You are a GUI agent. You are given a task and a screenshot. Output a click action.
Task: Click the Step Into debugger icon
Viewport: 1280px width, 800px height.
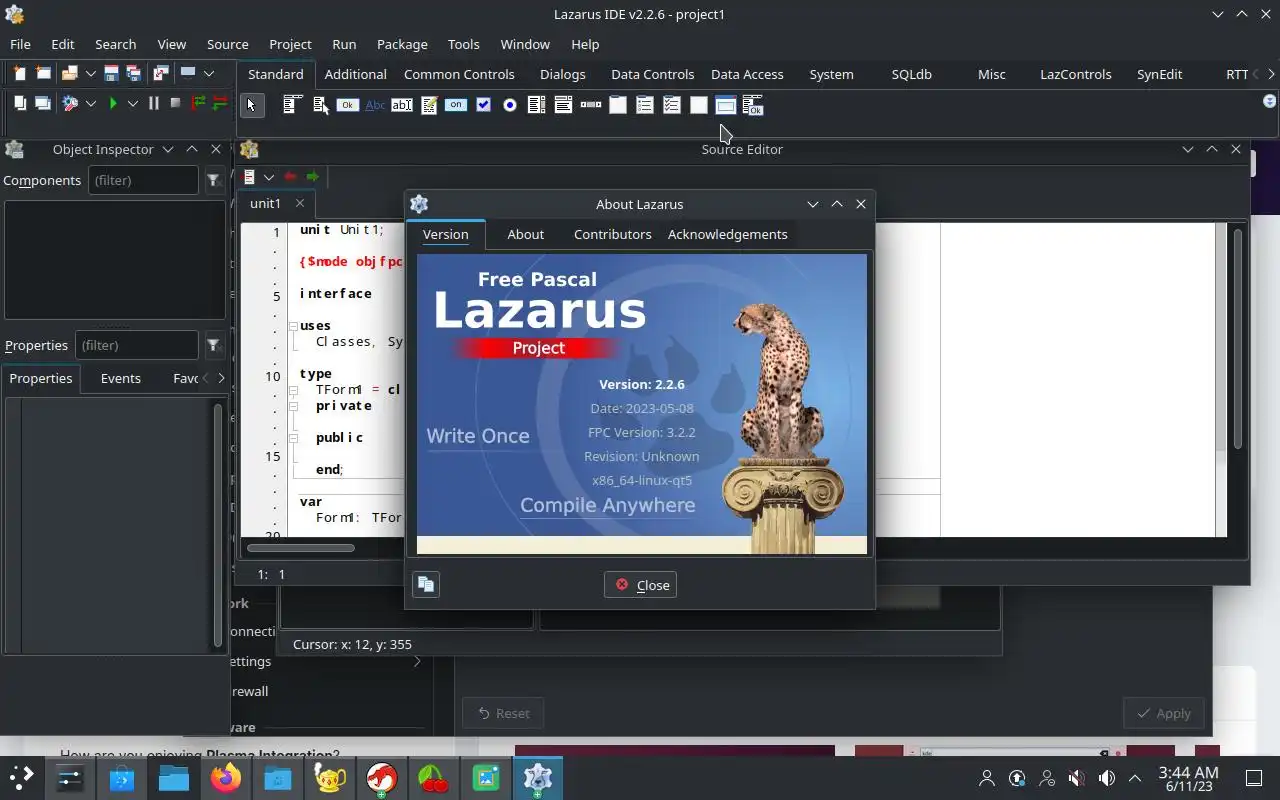click(x=198, y=103)
